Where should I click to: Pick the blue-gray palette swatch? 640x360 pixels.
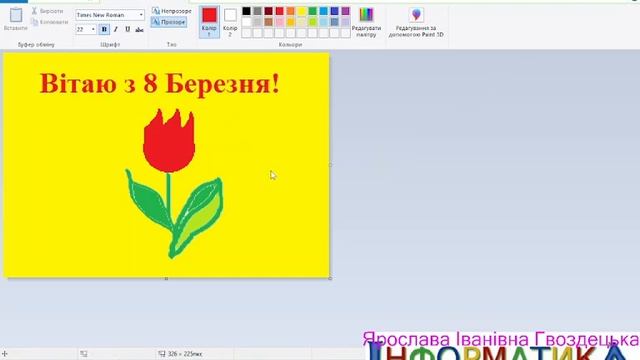click(335, 22)
